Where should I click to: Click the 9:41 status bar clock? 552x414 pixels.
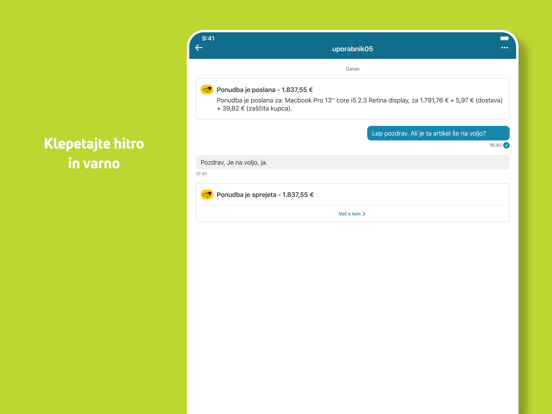pos(208,38)
